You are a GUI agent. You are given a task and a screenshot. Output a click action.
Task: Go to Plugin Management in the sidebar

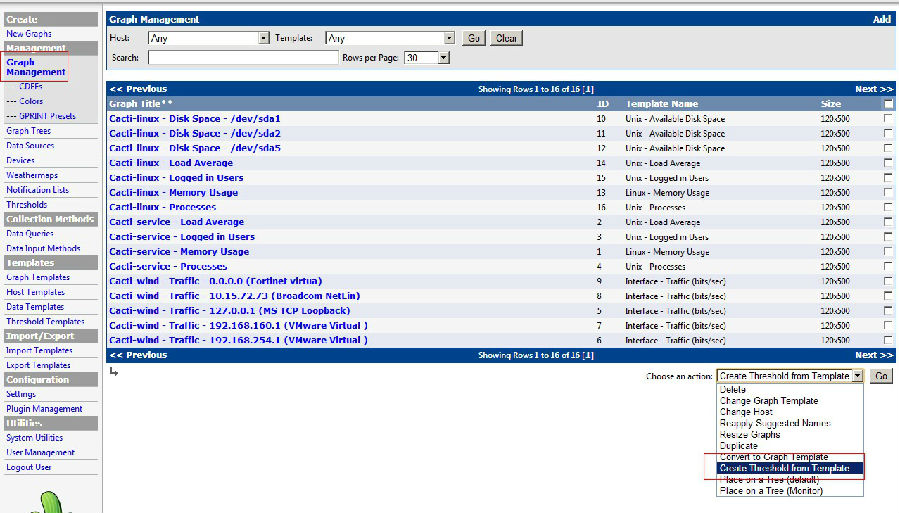(x=44, y=409)
